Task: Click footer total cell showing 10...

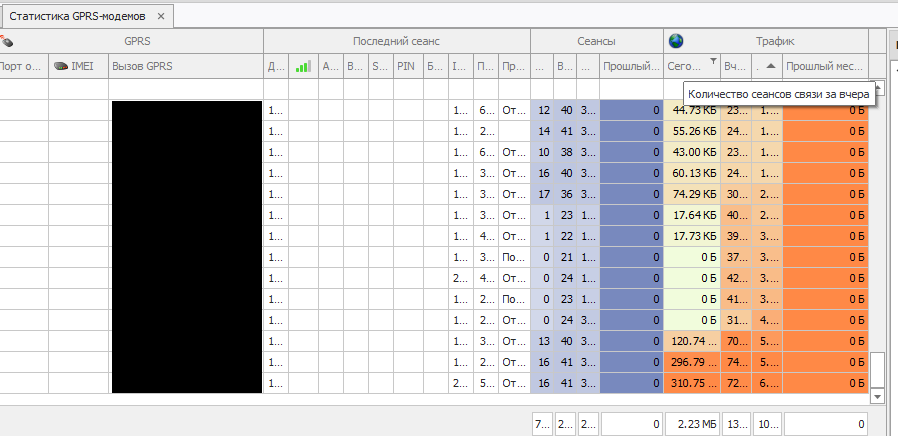Action: 767,424
